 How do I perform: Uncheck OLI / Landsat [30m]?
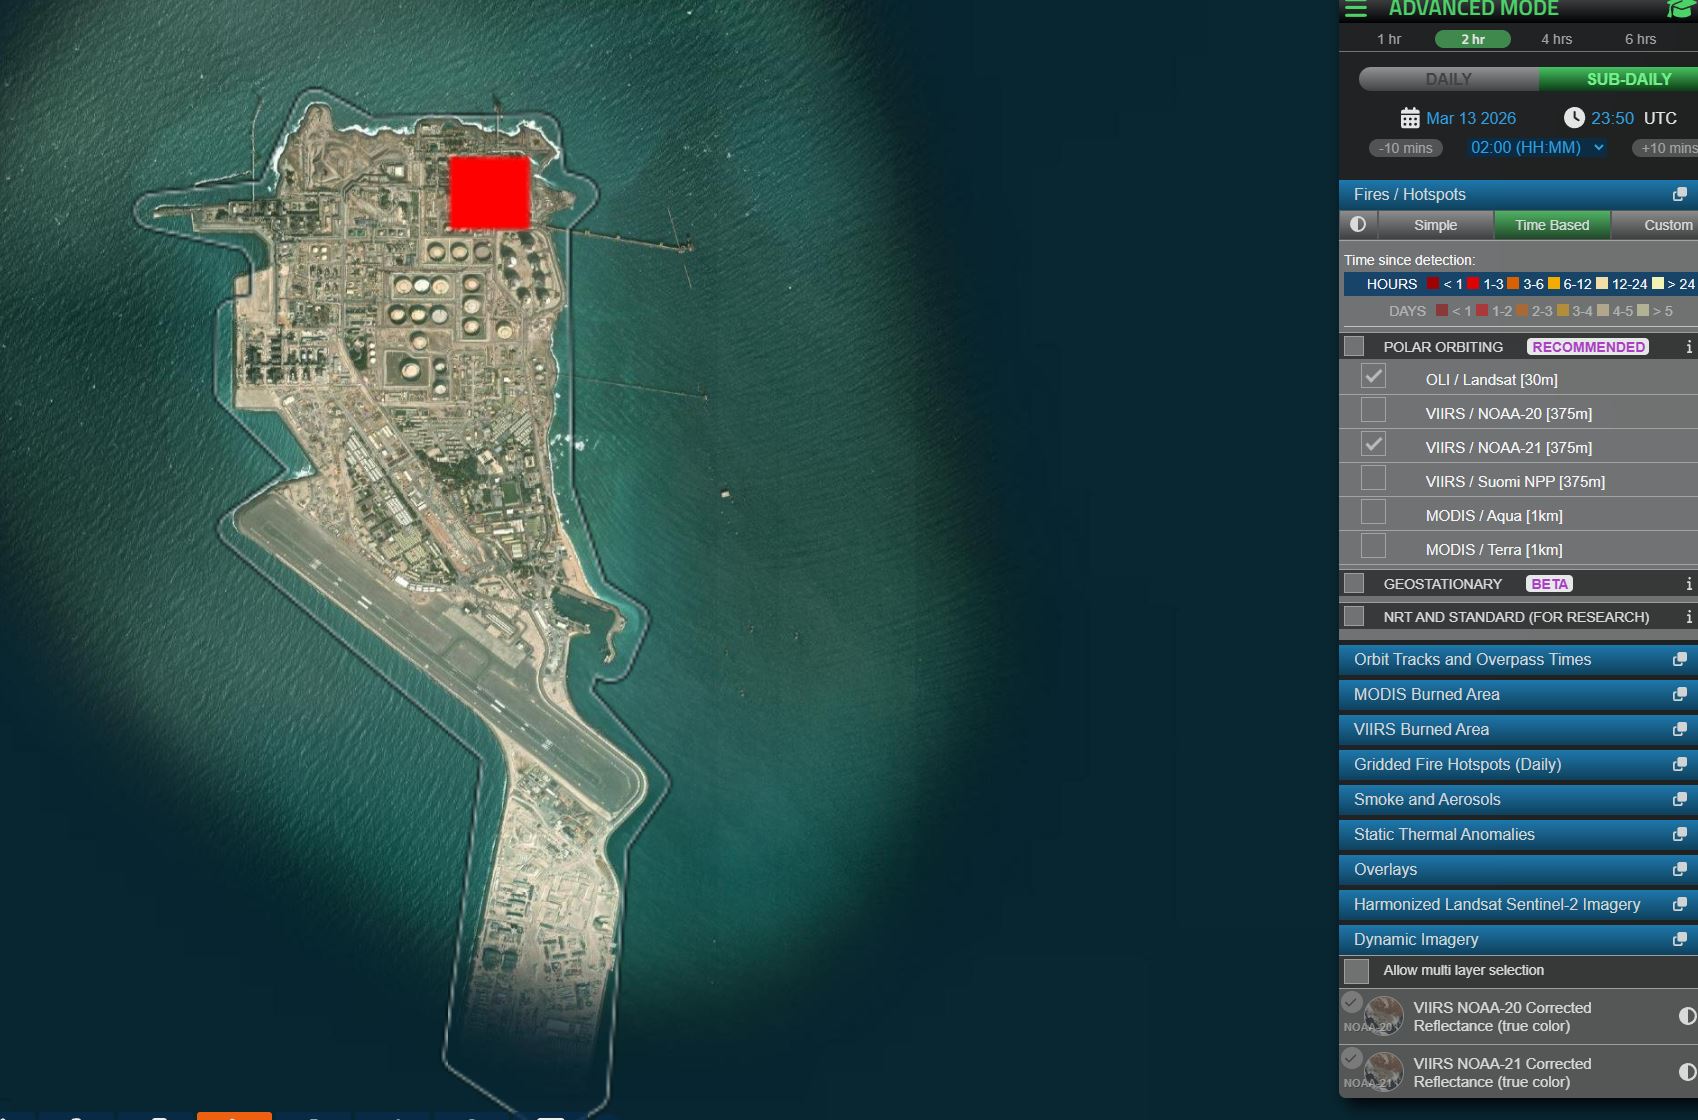(x=1374, y=377)
